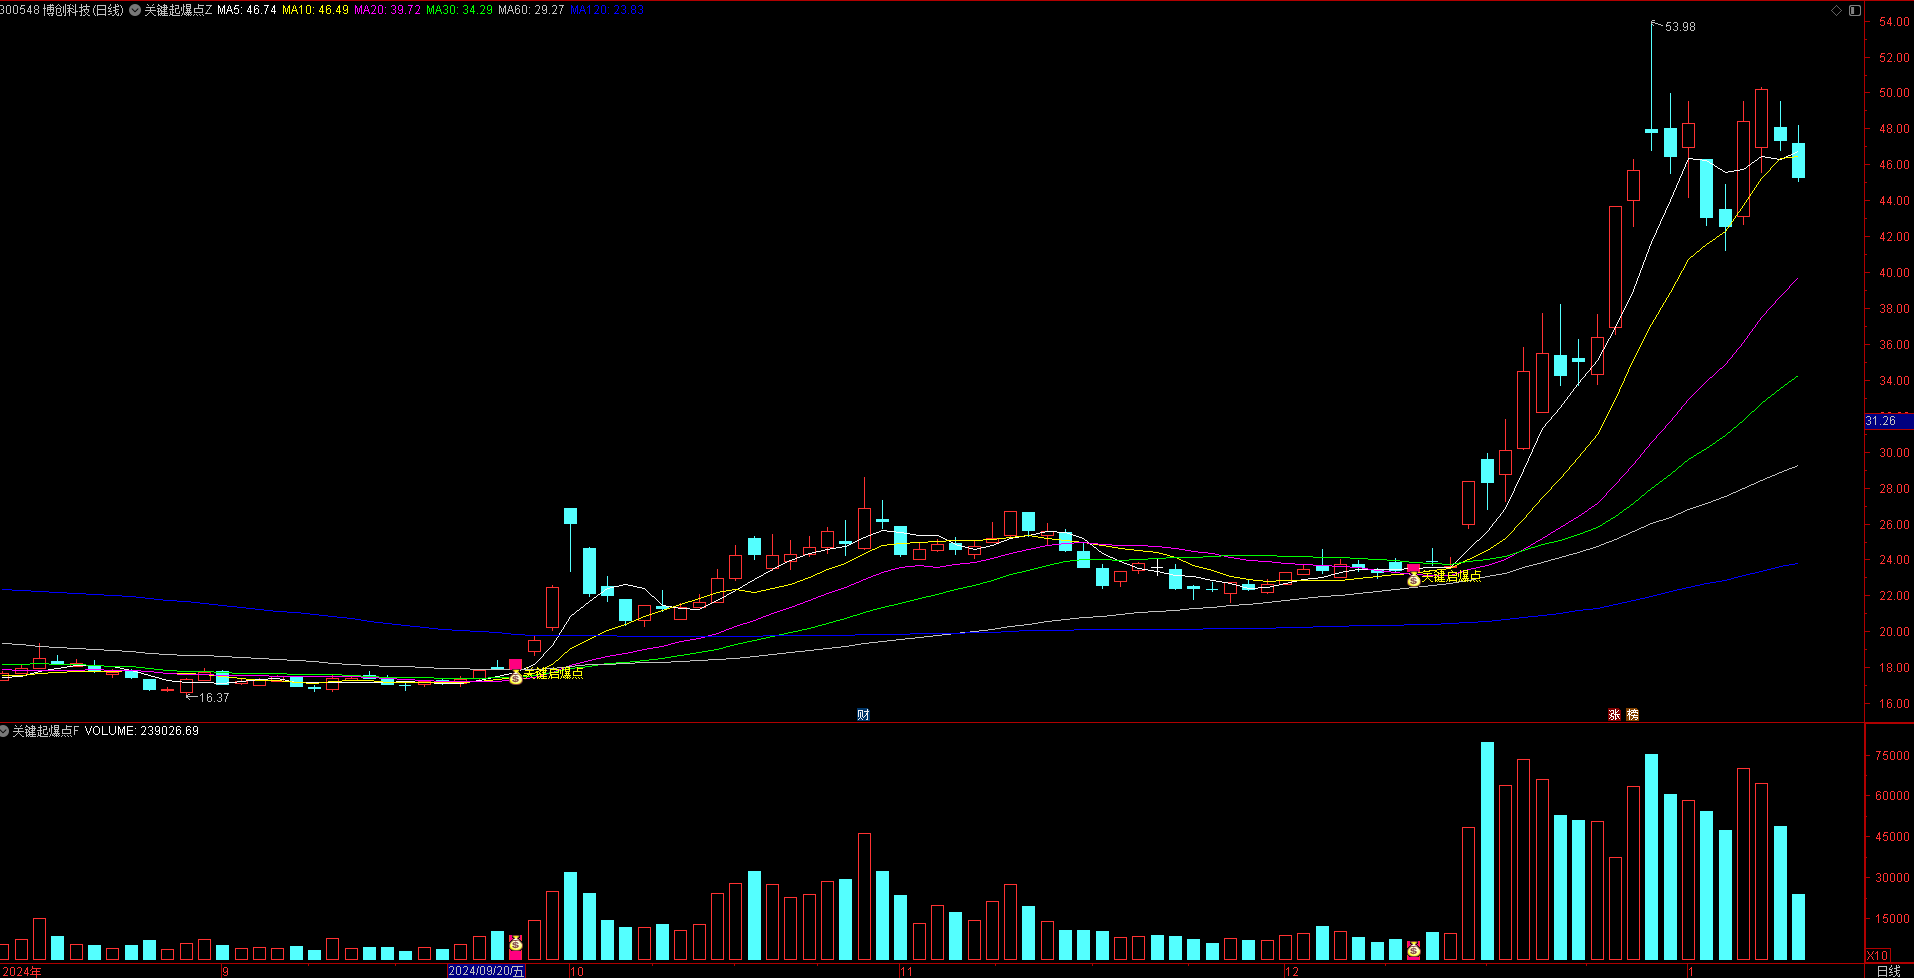Click the 日线 period button at bottom right
Image resolution: width=1914 pixels, height=978 pixels.
pyautogui.click(x=1888, y=971)
